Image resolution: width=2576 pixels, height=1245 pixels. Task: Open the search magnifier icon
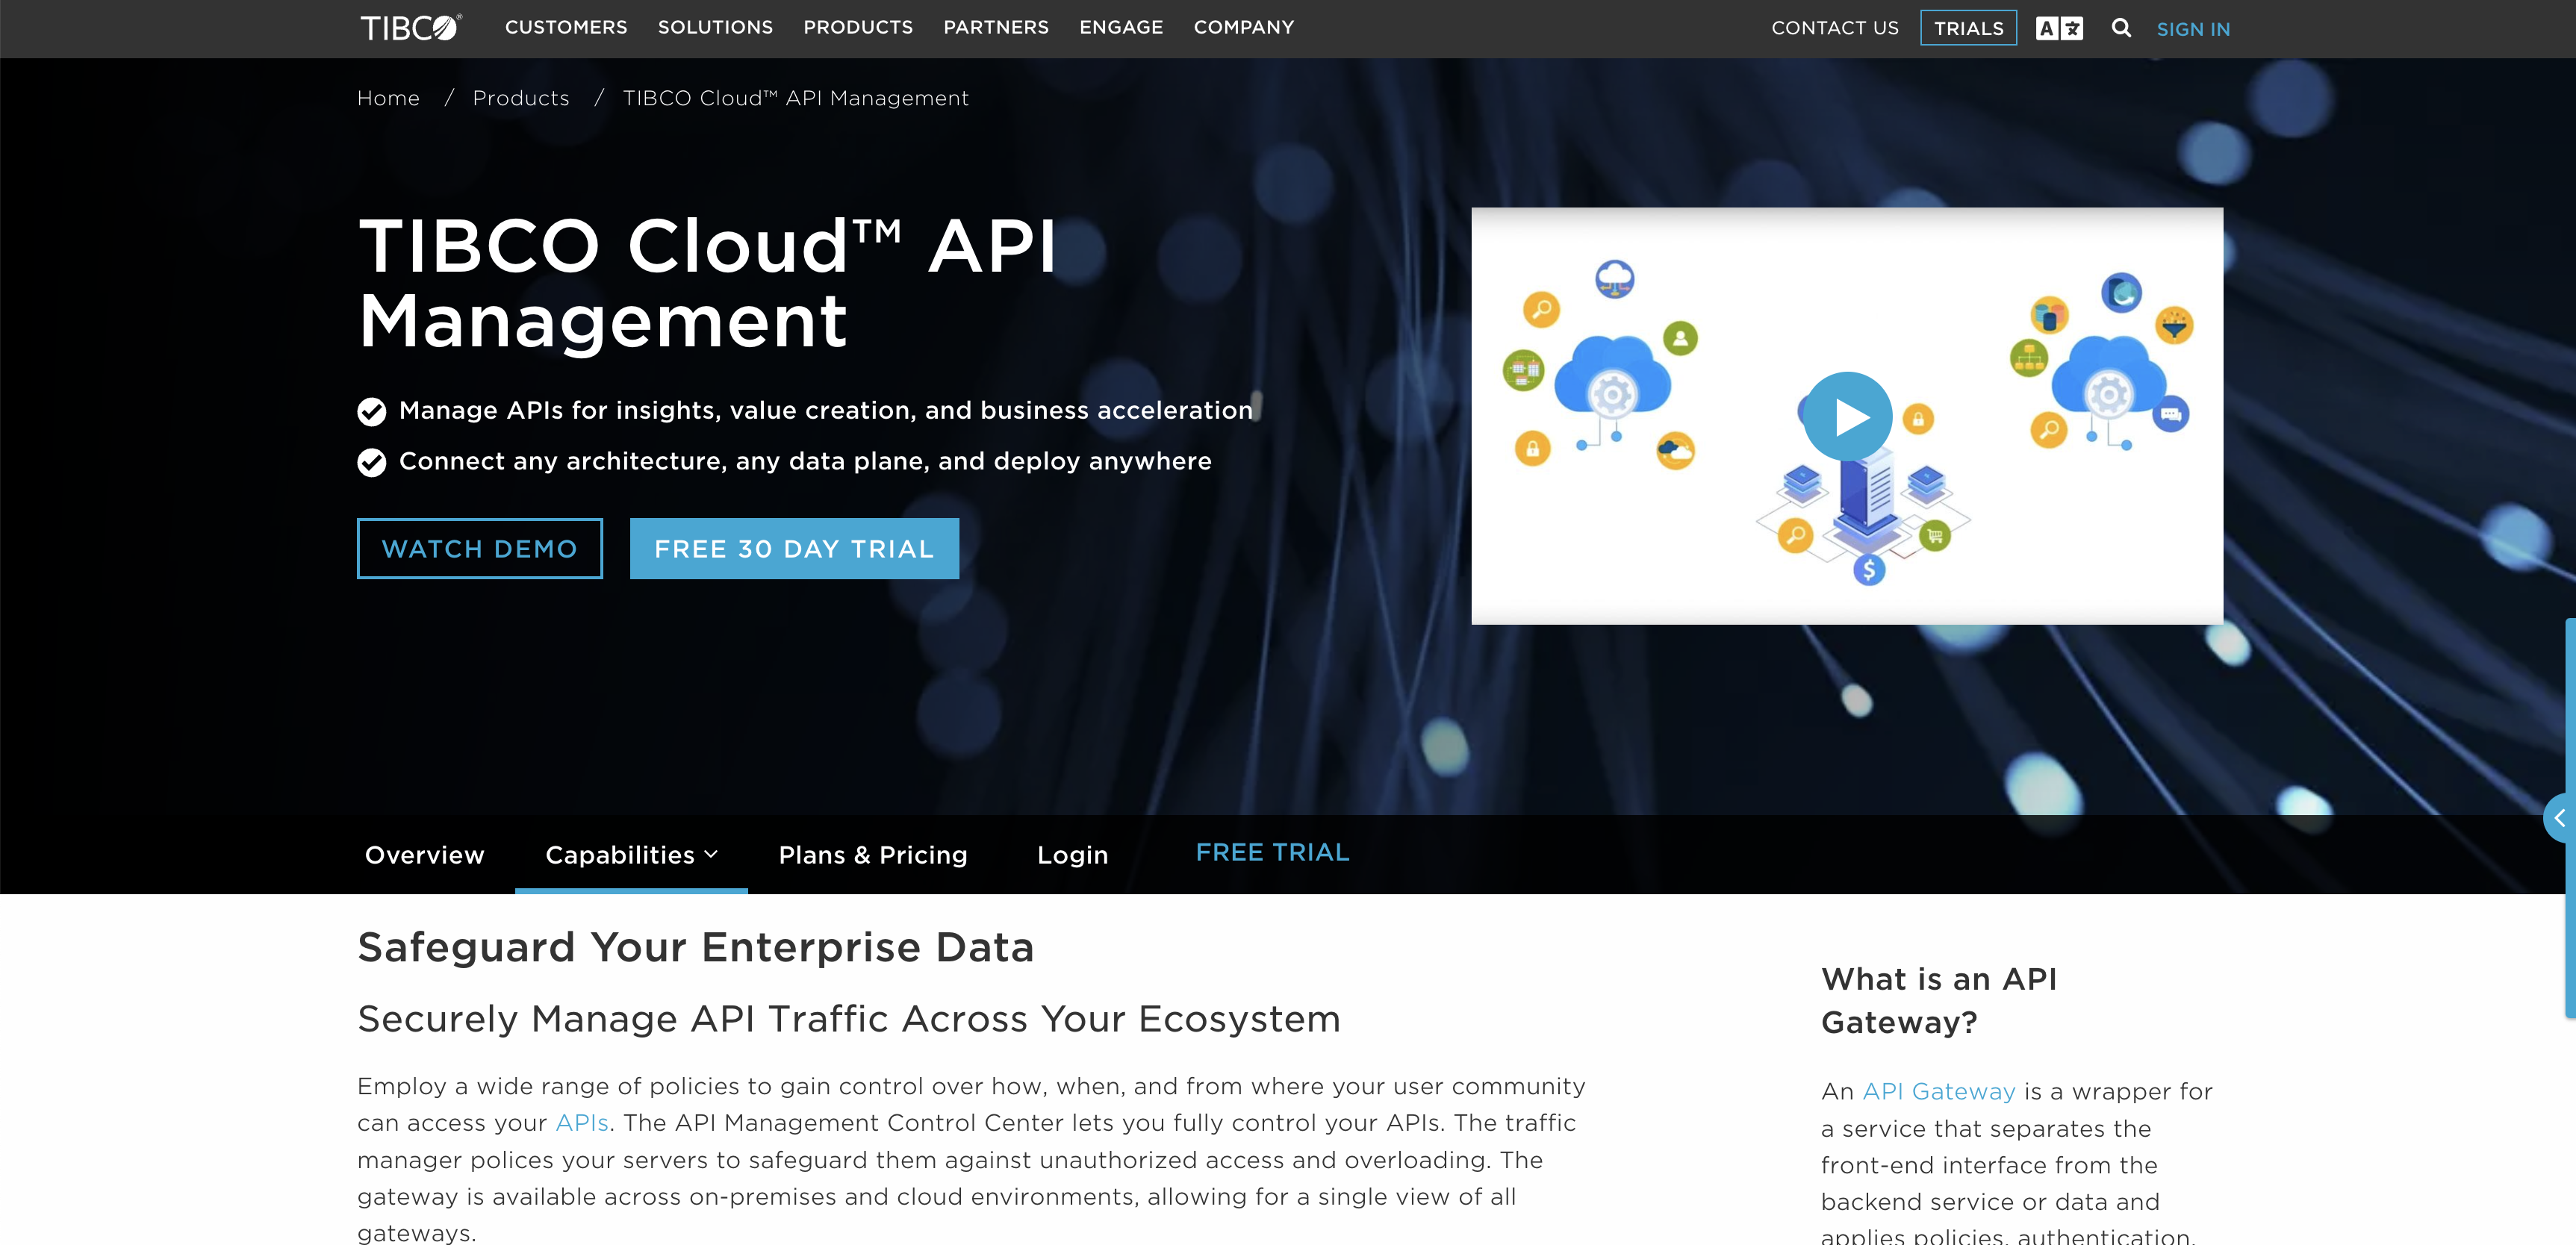pyautogui.click(x=2120, y=28)
